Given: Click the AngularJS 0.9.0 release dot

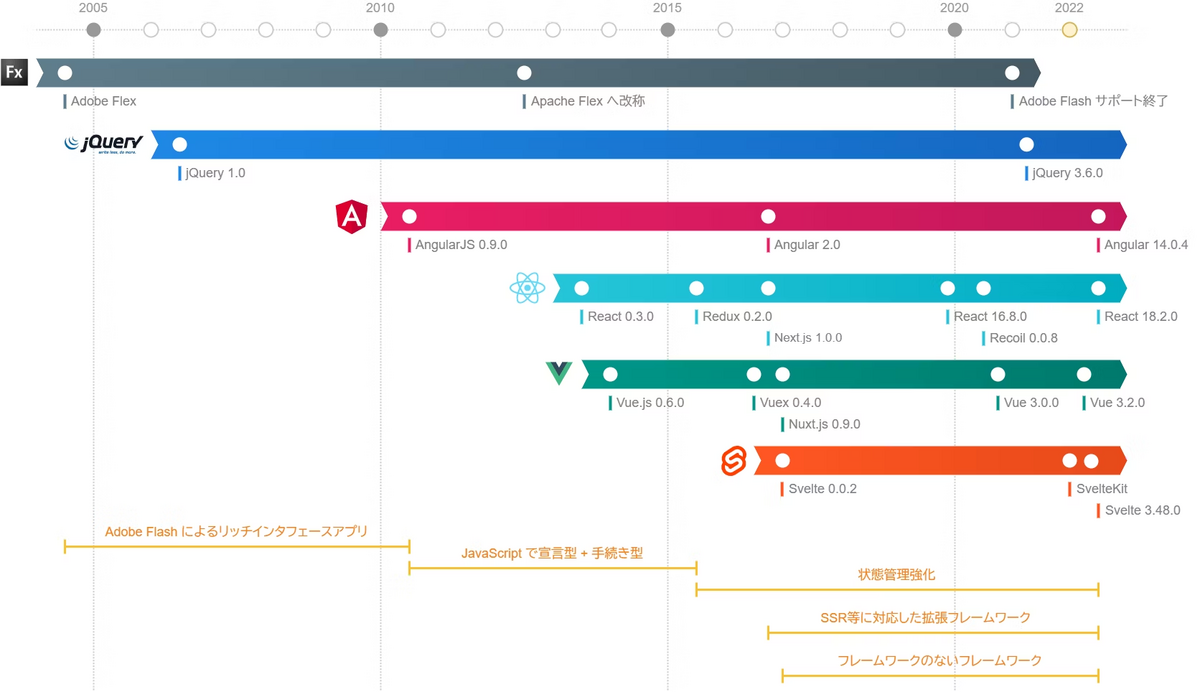Looking at the screenshot, I should point(409,217).
